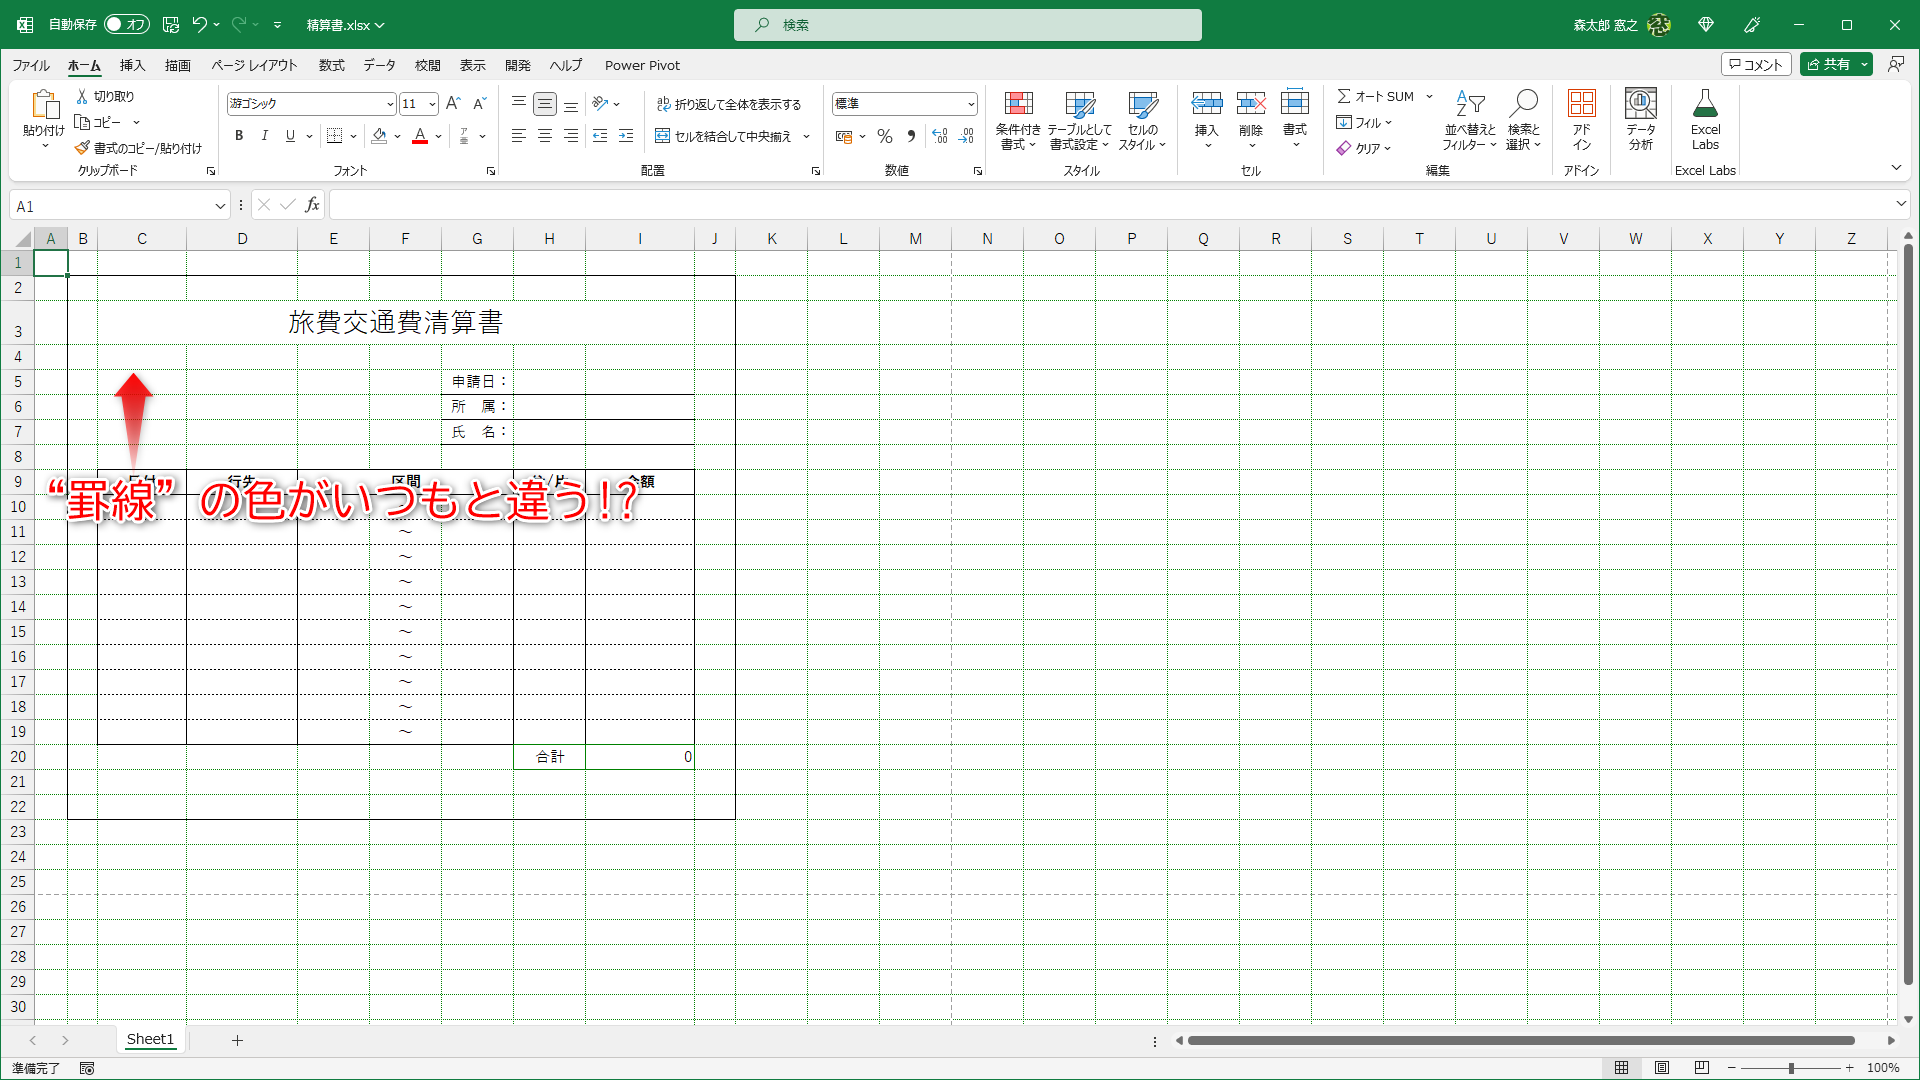Click the Merge and Center cells icon
This screenshot has width=1920, height=1080.
[663, 136]
